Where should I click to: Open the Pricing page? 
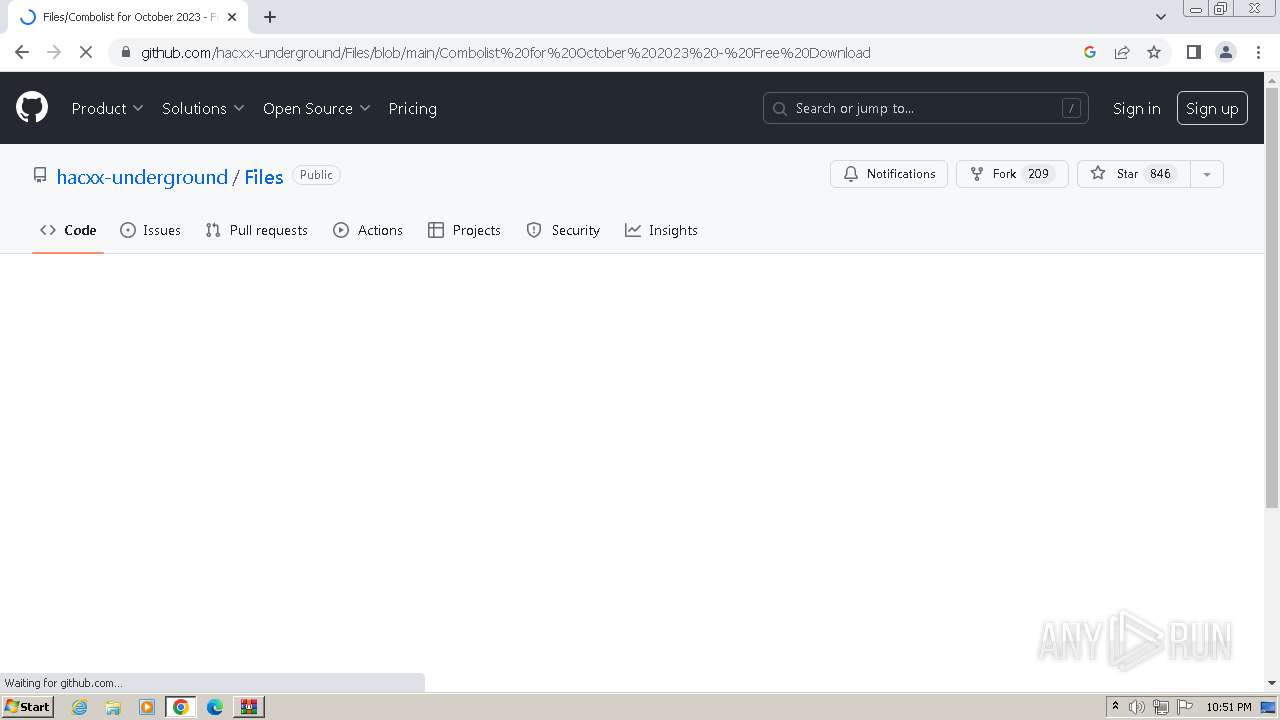point(412,108)
